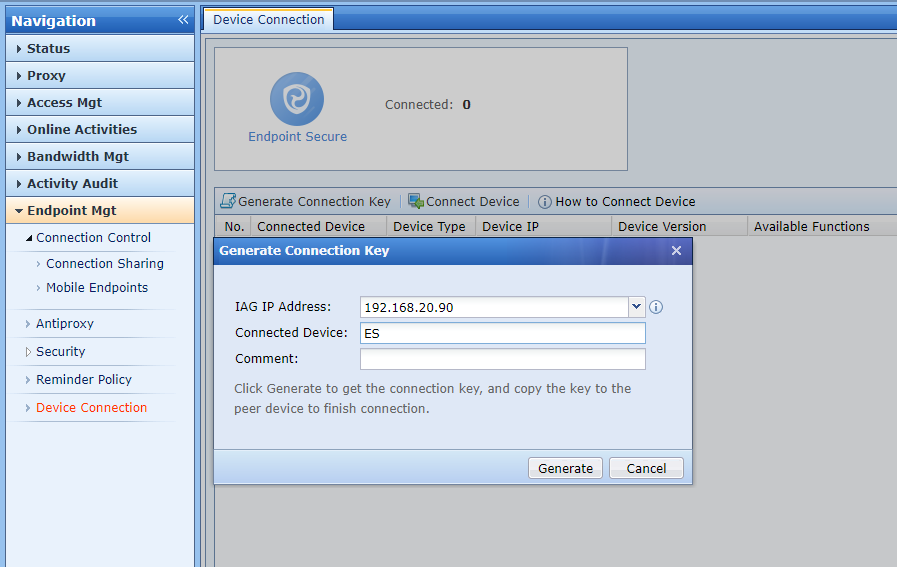Click the info icon beside How to Connect Device
The width and height of the screenshot is (897, 567).
tap(545, 201)
